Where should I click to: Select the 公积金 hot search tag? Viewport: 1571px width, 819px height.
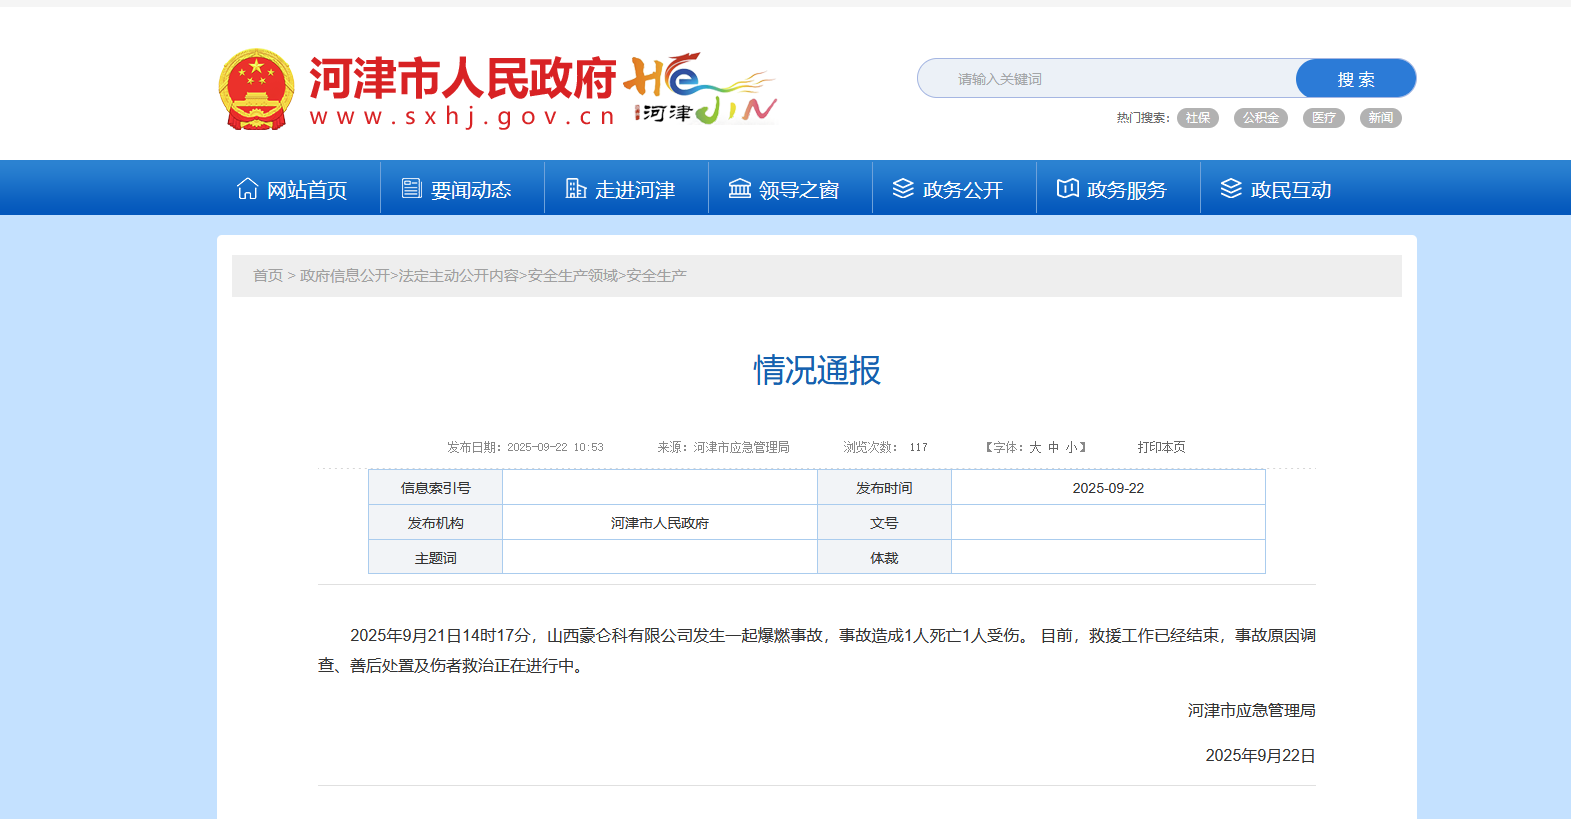(1260, 118)
